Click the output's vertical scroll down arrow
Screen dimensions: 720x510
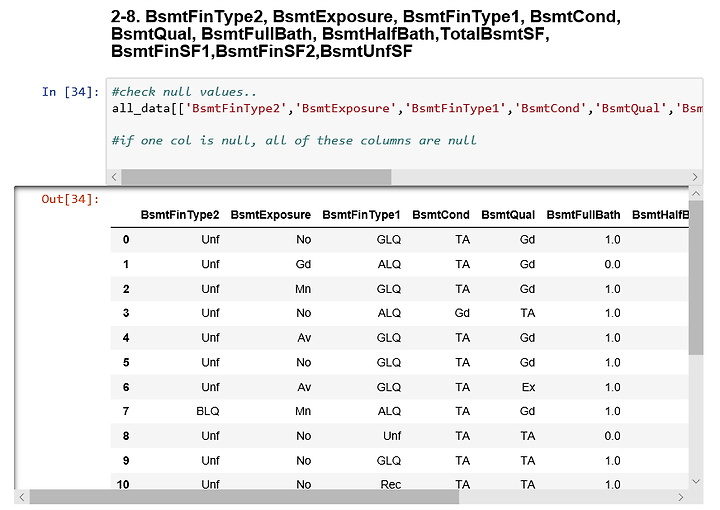(x=696, y=482)
